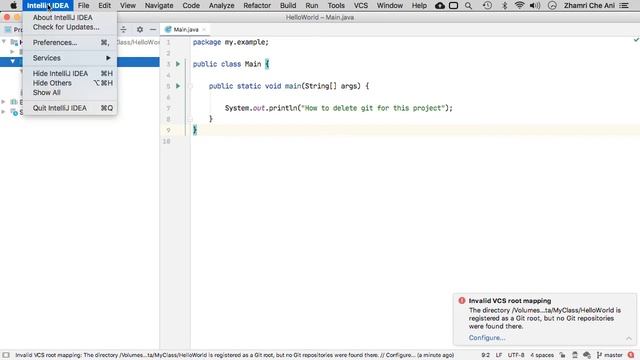
Task: Choose Hide IntelliJ IDEA
Action: click(70, 73)
